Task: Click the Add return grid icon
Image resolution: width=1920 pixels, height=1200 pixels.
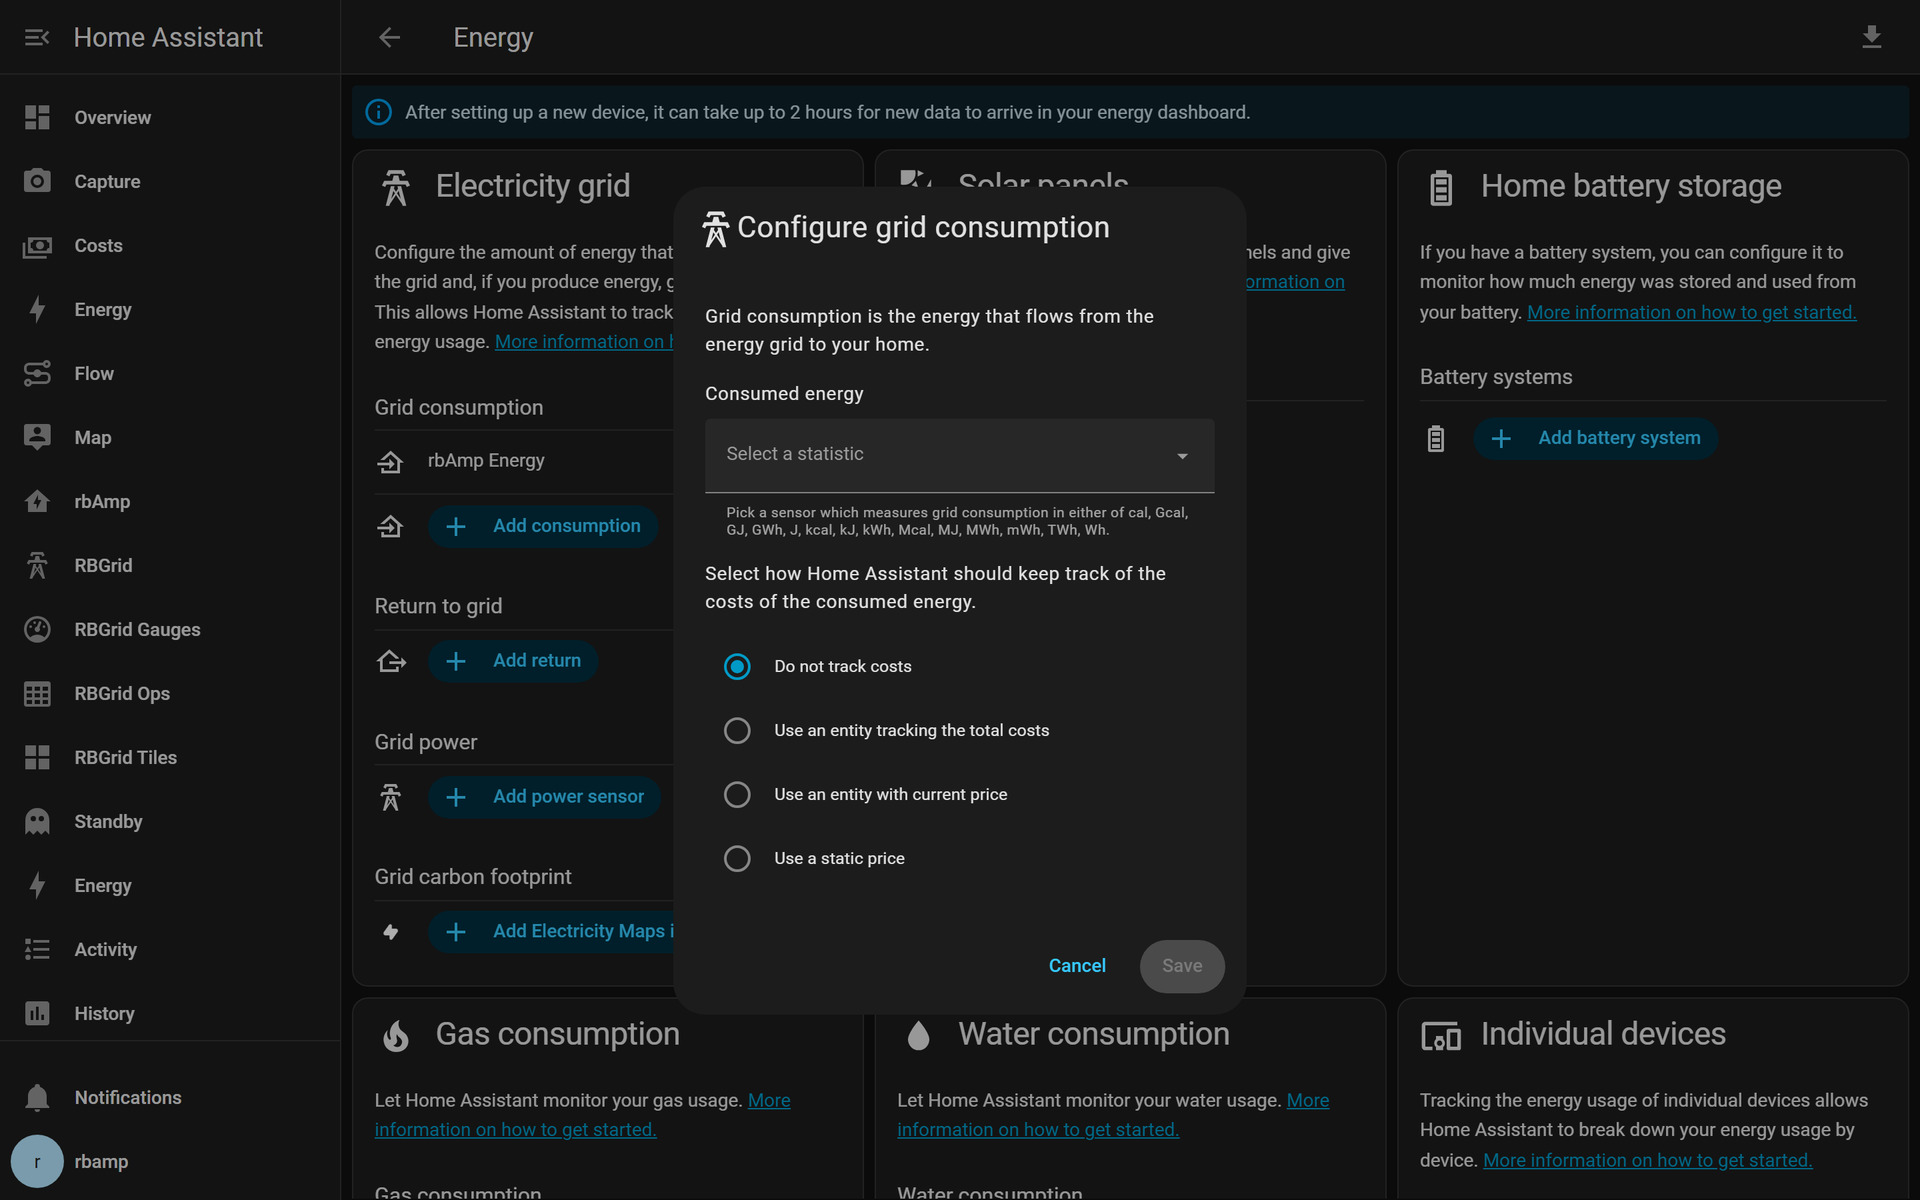Action: tap(391, 661)
